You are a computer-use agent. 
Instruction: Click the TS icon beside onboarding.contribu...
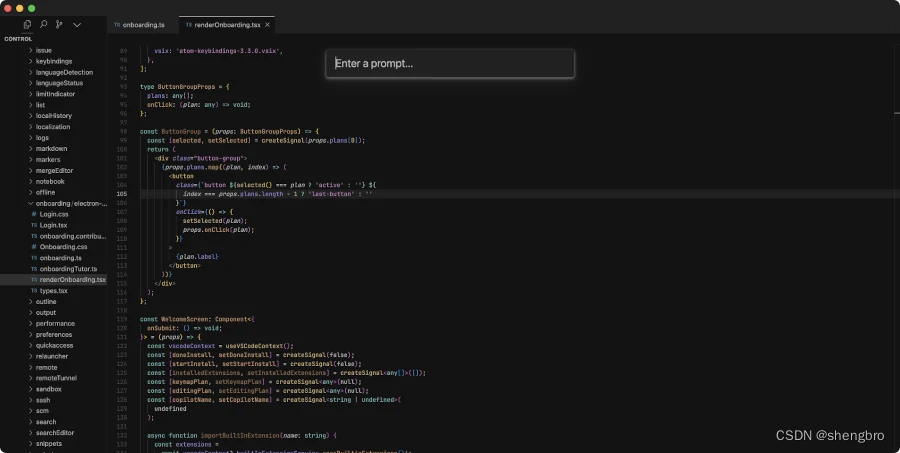(34, 236)
